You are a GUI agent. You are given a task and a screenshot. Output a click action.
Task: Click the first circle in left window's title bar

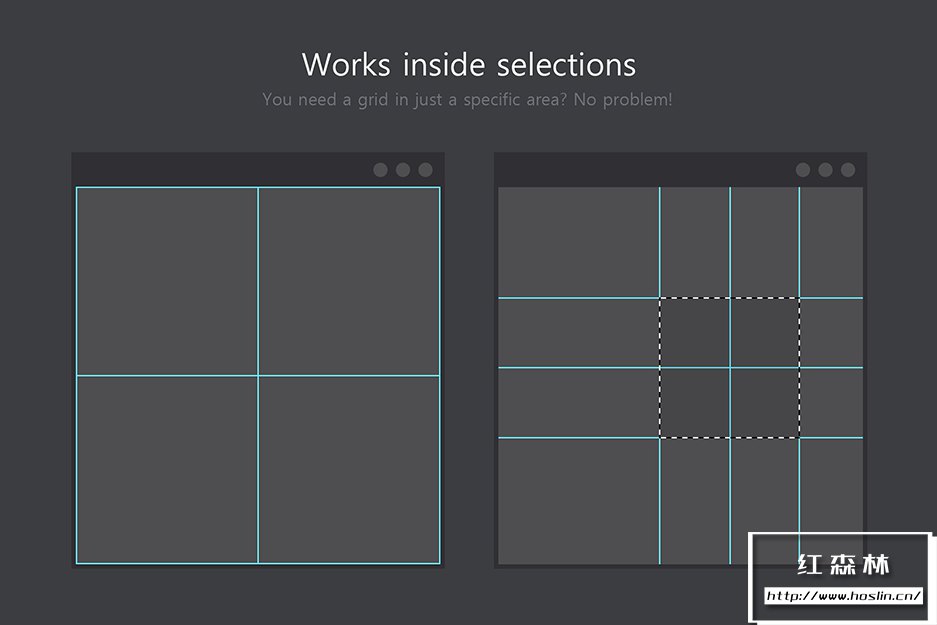pyautogui.click(x=380, y=170)
